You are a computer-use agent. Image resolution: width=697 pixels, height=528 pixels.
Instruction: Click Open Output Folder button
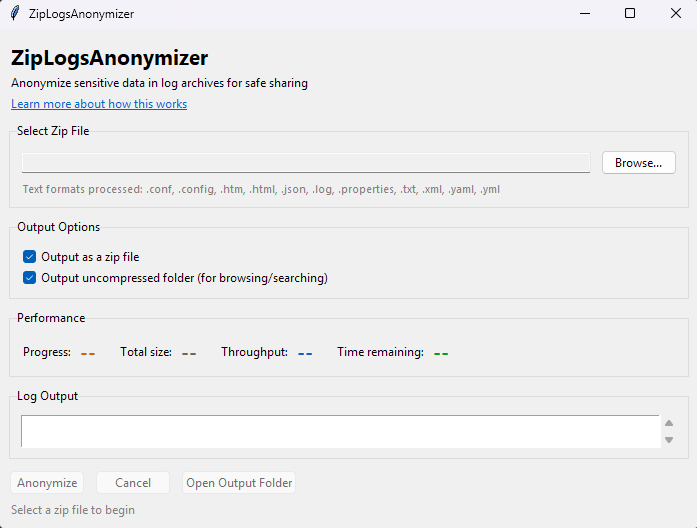point(239,483)
